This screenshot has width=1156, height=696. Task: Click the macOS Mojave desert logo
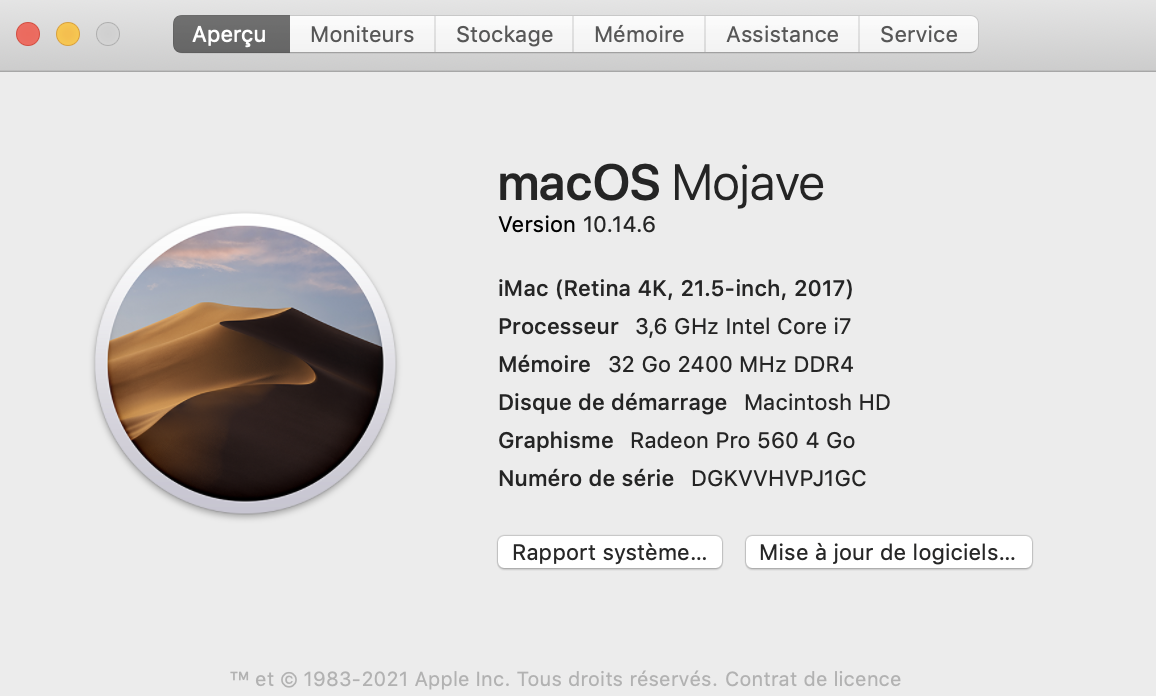[x=245, y=364]
